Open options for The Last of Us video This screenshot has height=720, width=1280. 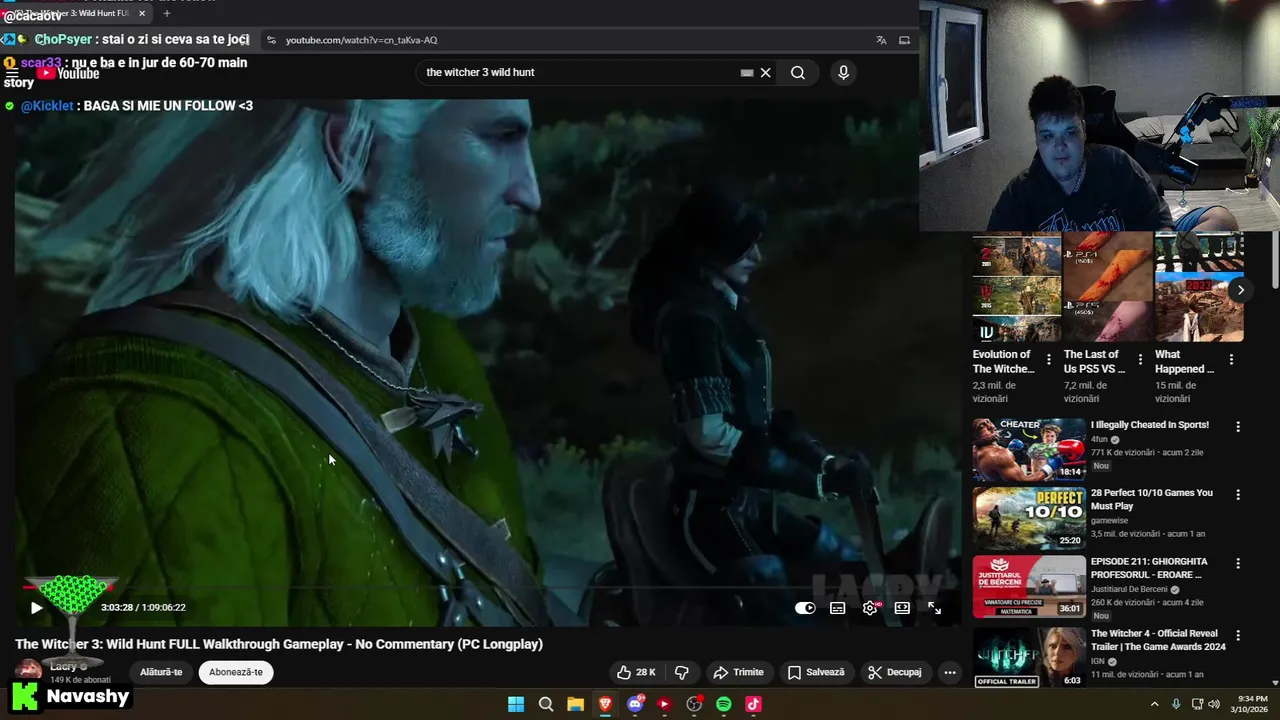(x=1140, y=360)
